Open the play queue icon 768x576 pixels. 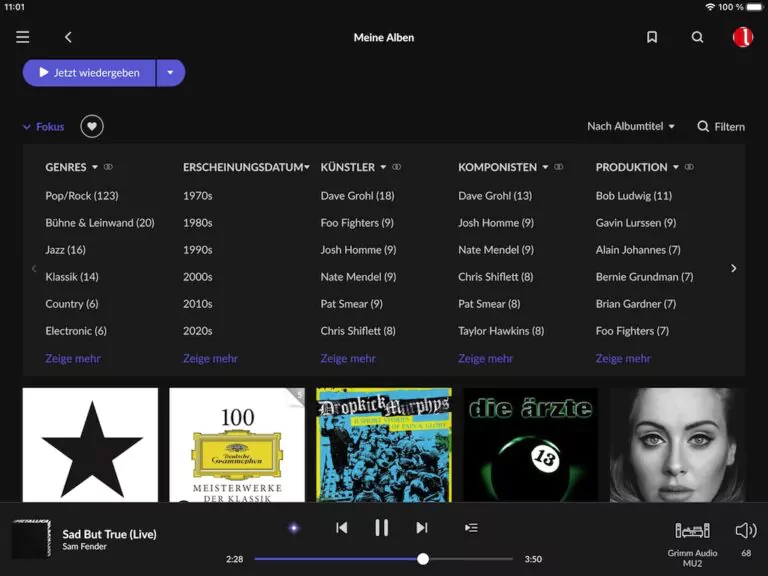472,528
